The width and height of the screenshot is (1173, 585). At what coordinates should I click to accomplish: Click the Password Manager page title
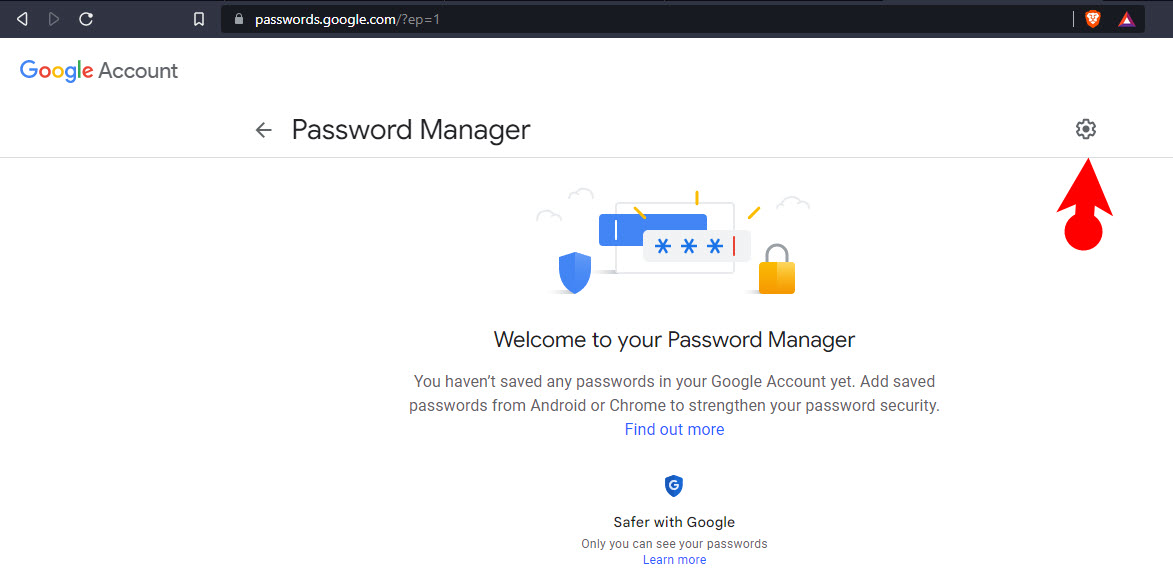click(x=411, y=130)
